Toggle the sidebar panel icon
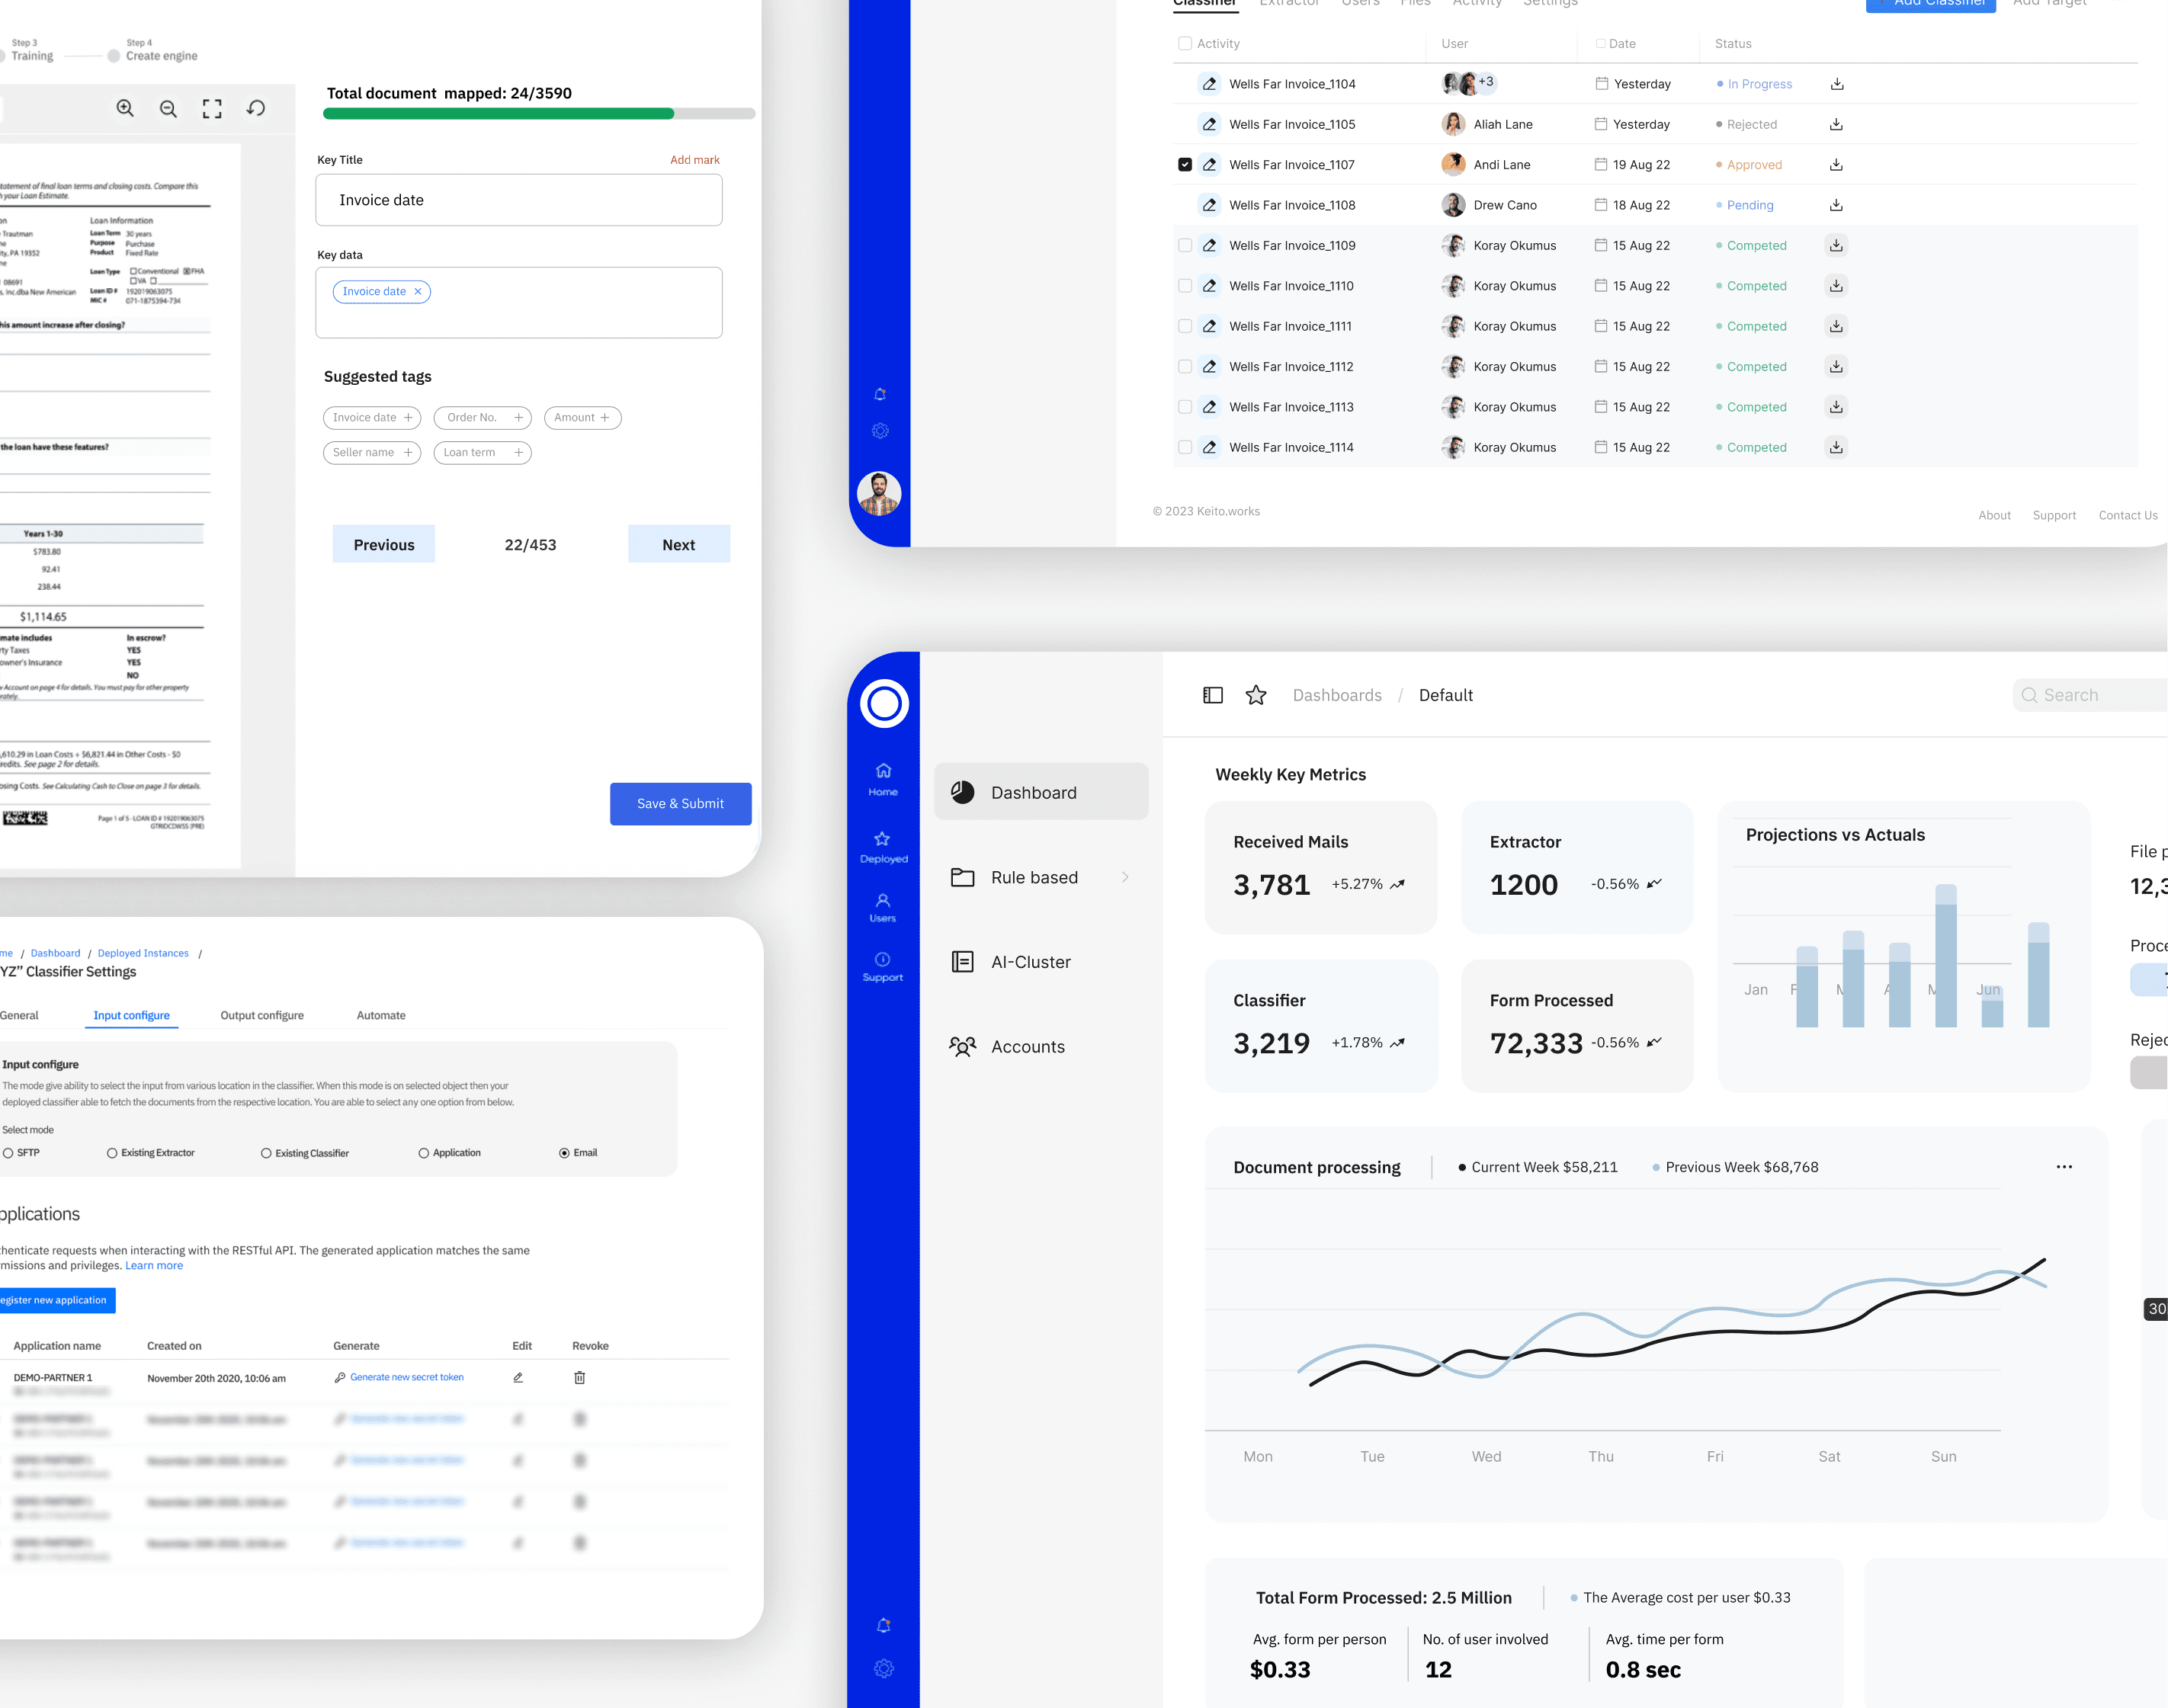 tap(1212, 695)
